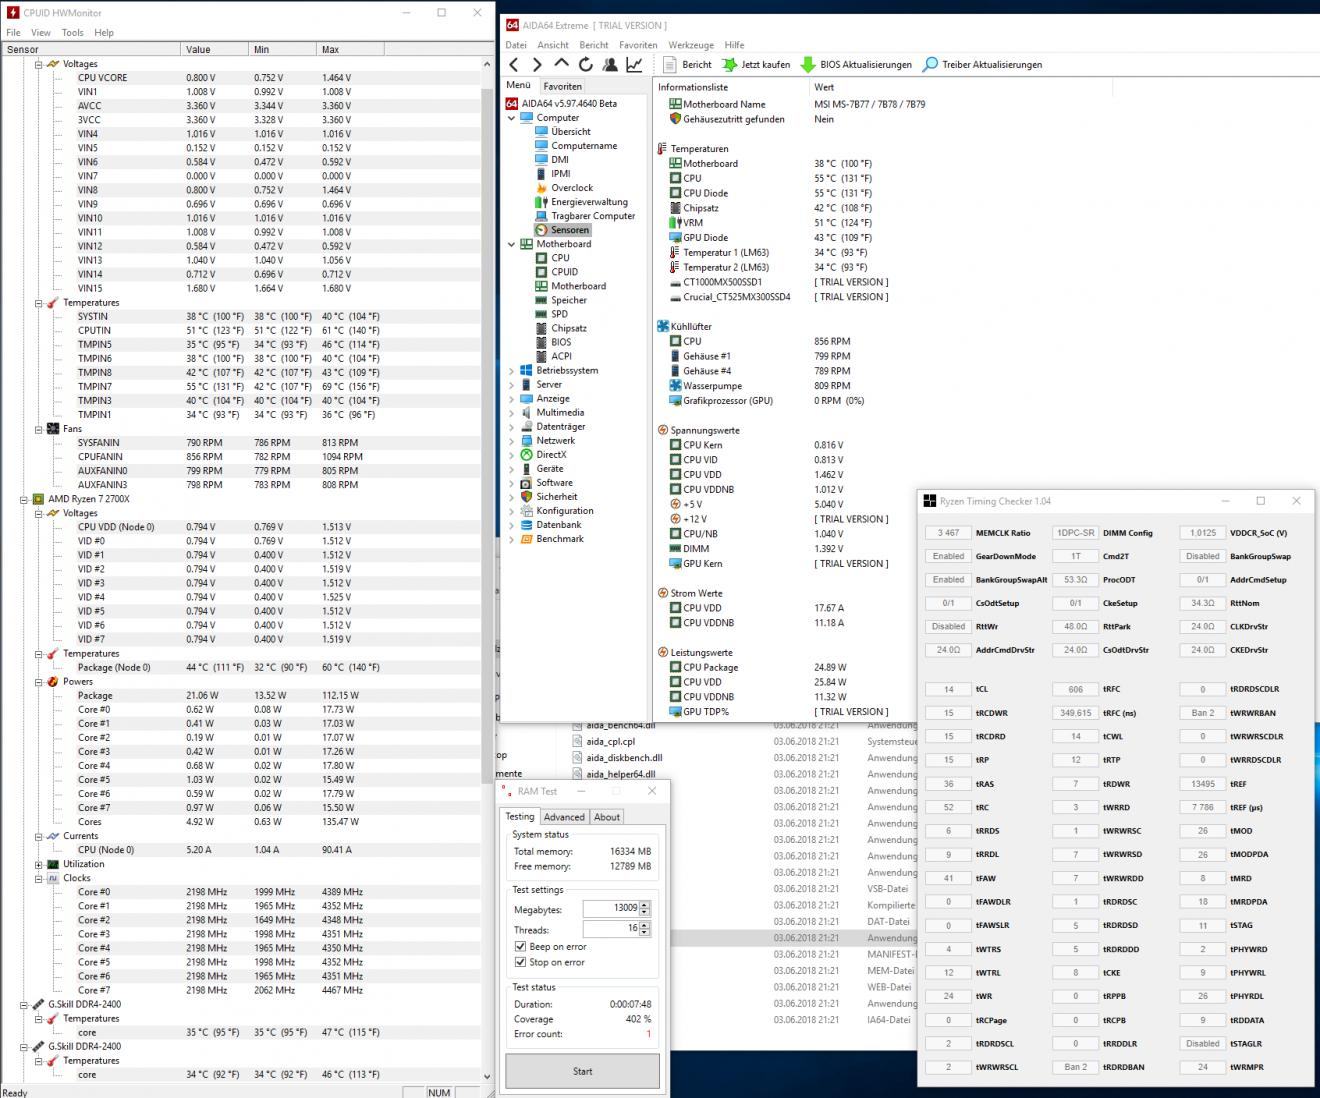Click Treiber Aktualisierungen label

992,65
